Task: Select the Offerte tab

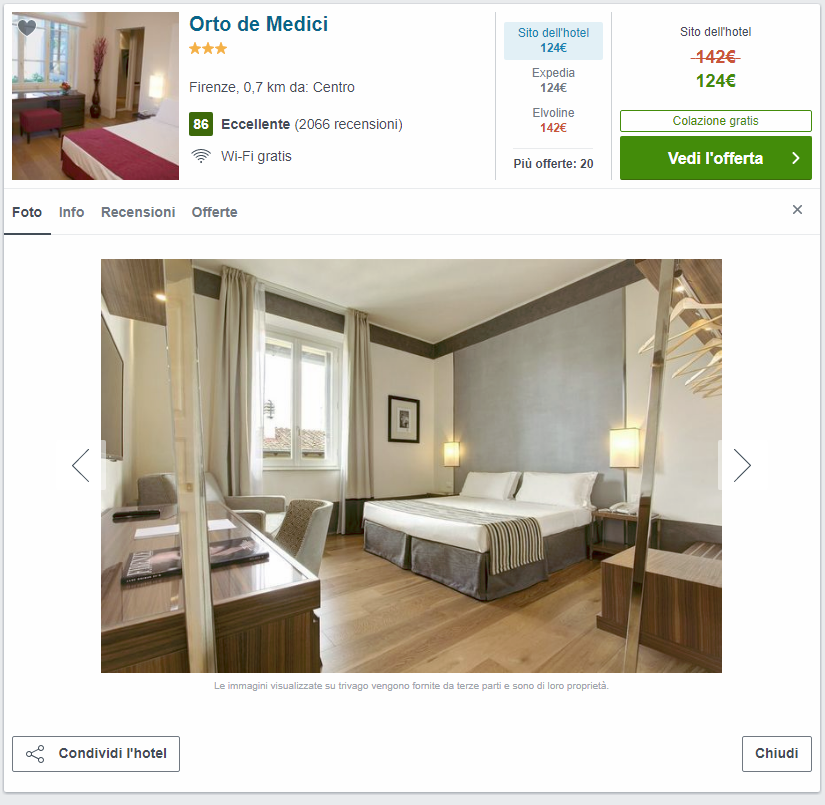Action: coord(215,212)
